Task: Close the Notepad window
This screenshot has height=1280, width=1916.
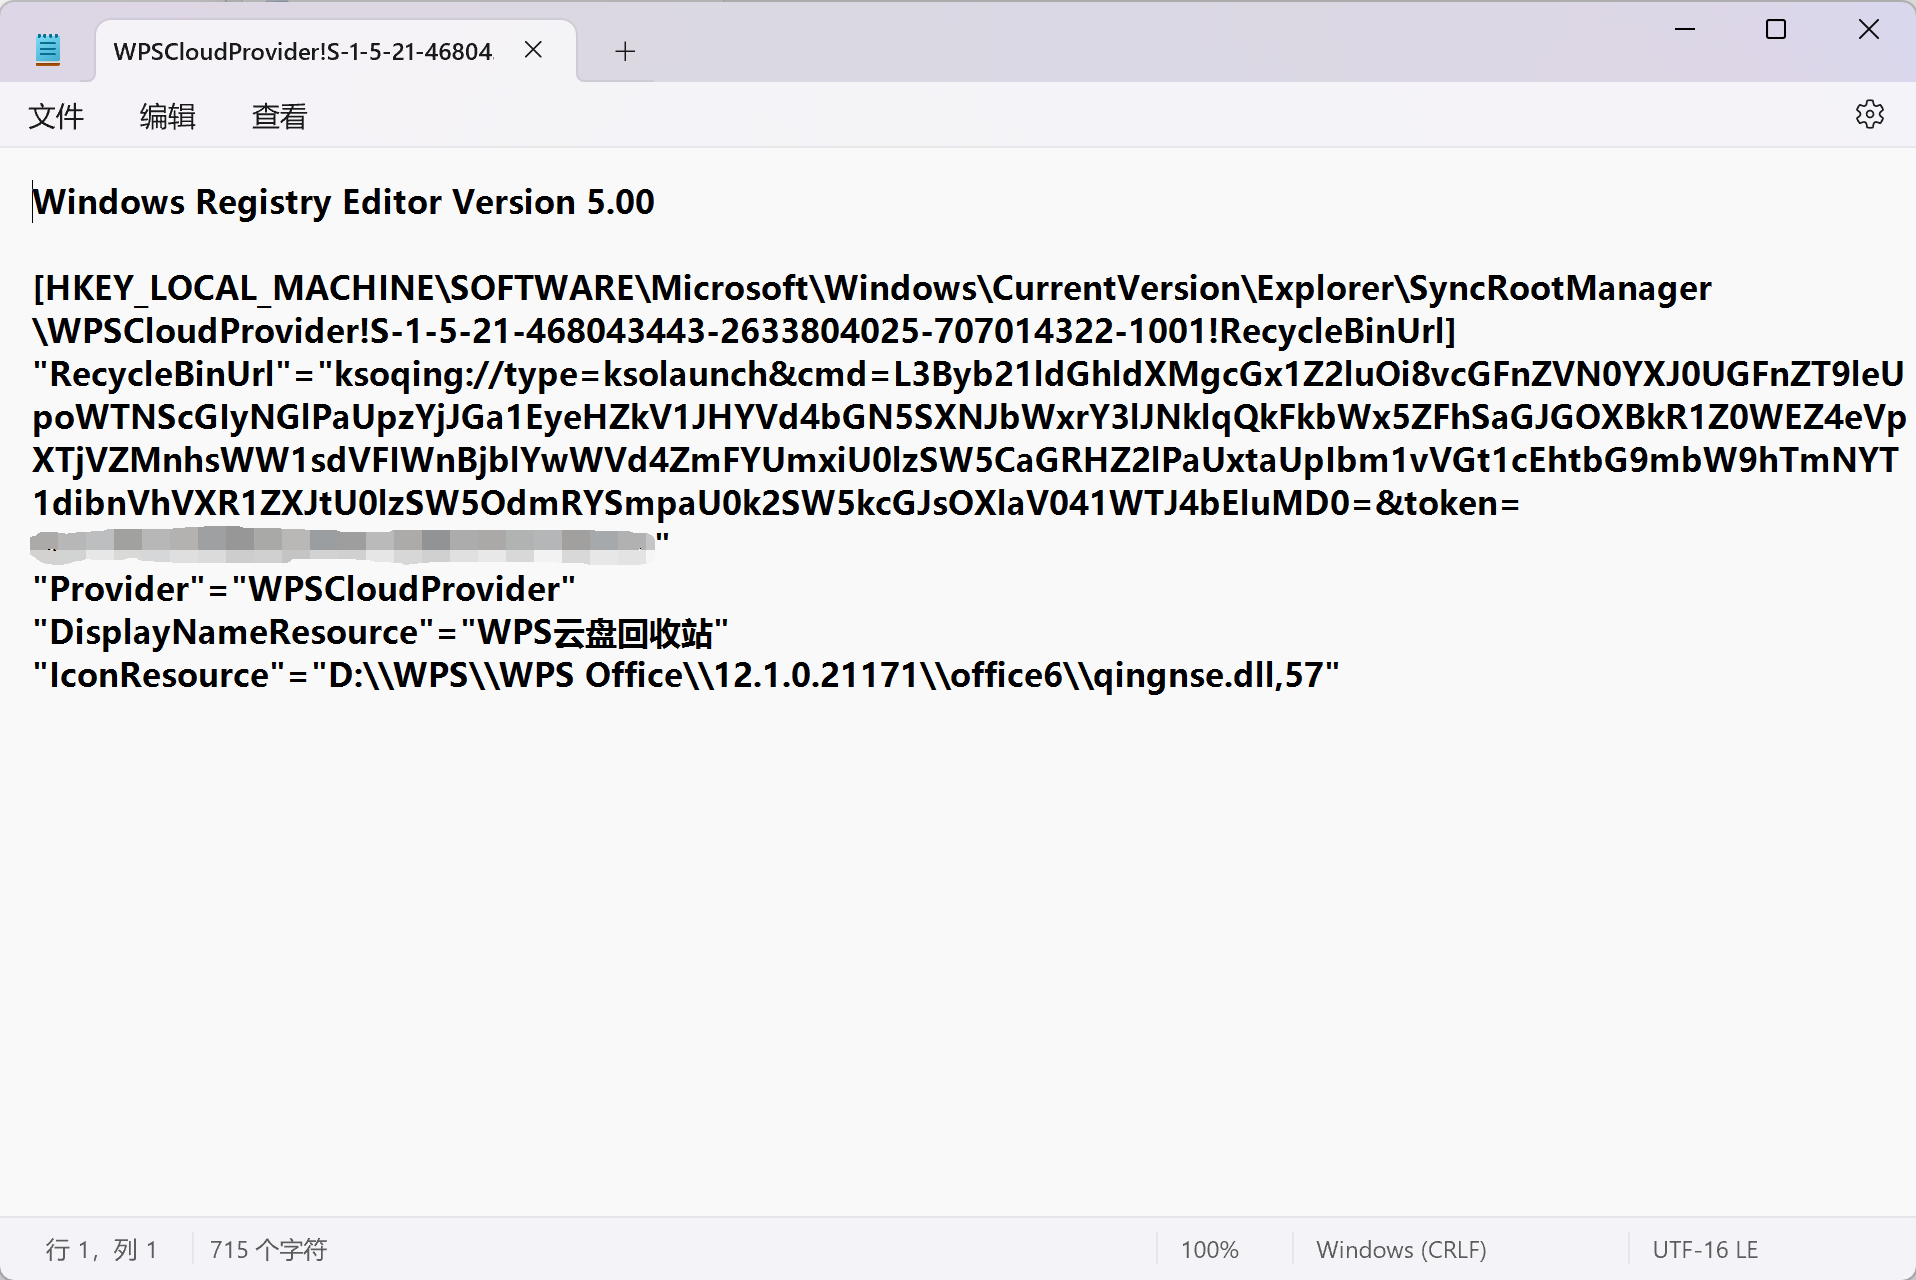Action: coord(1869,30)
